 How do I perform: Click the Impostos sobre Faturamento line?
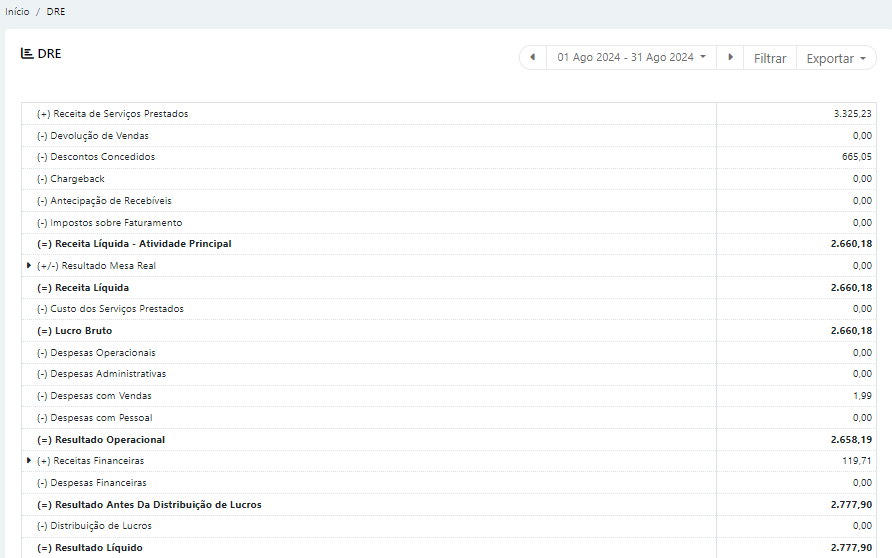(110, 223)
